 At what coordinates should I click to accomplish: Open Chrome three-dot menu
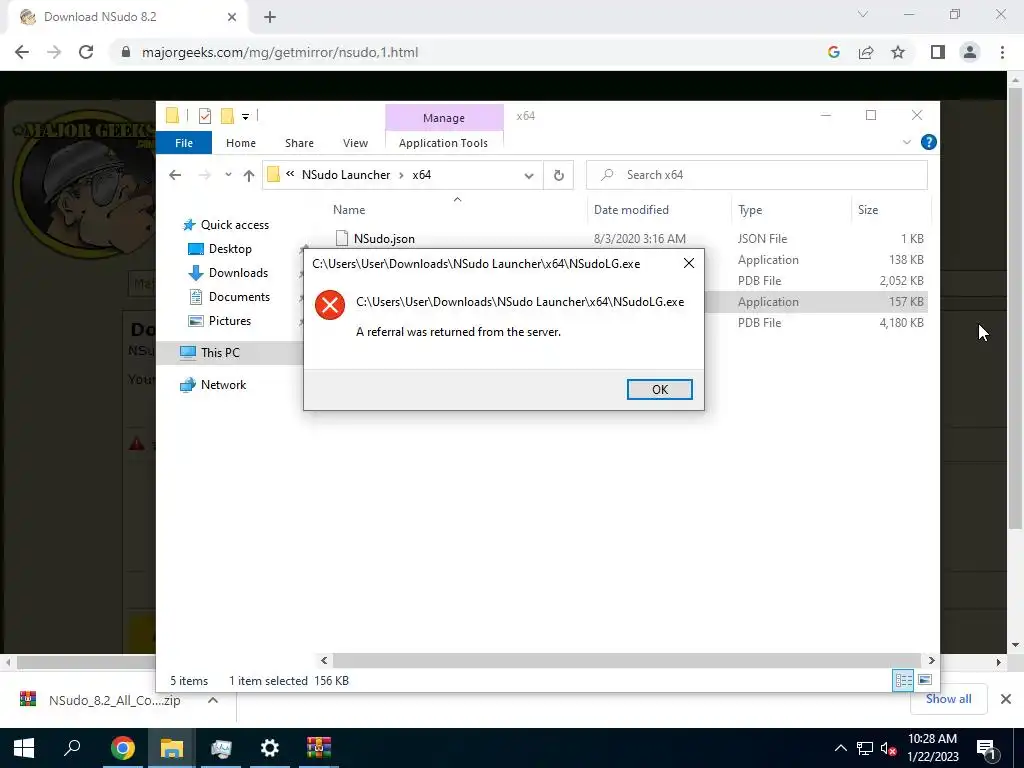[x=1002, y=52]
